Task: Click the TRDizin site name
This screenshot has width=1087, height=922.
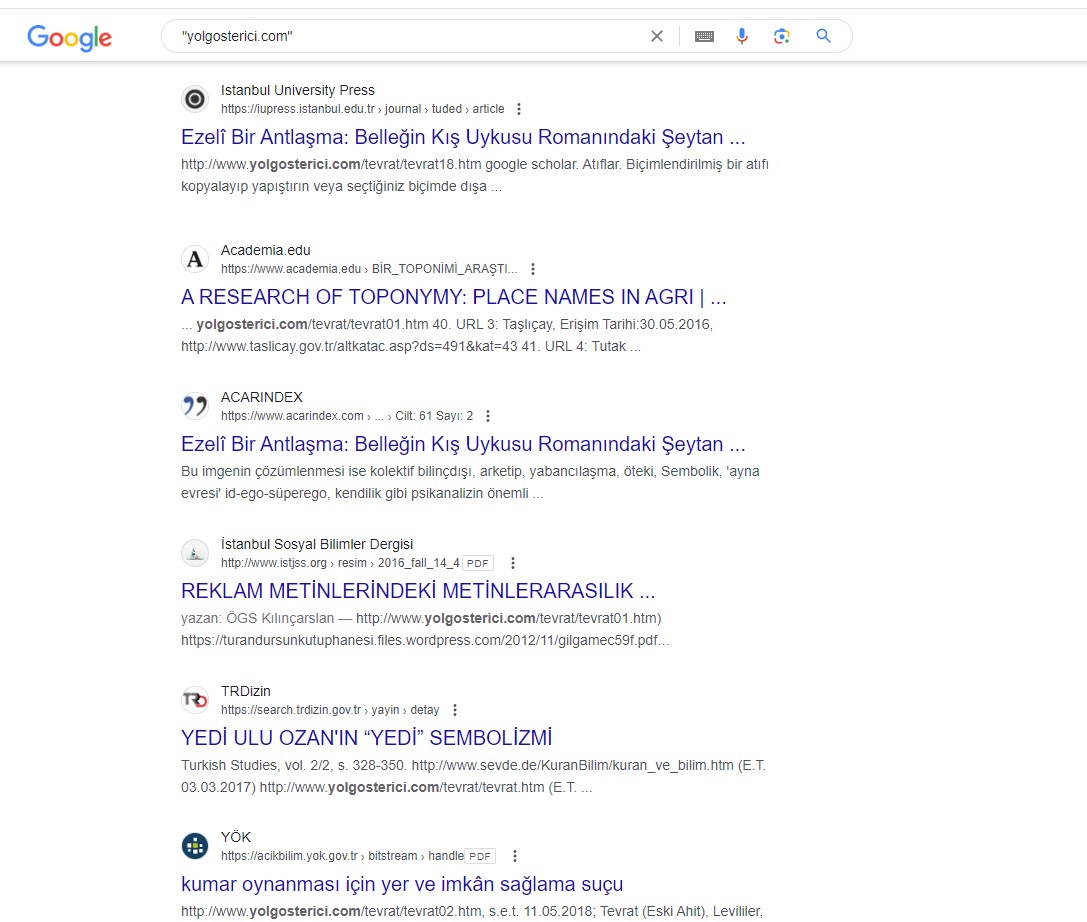Action: (245, 691)
